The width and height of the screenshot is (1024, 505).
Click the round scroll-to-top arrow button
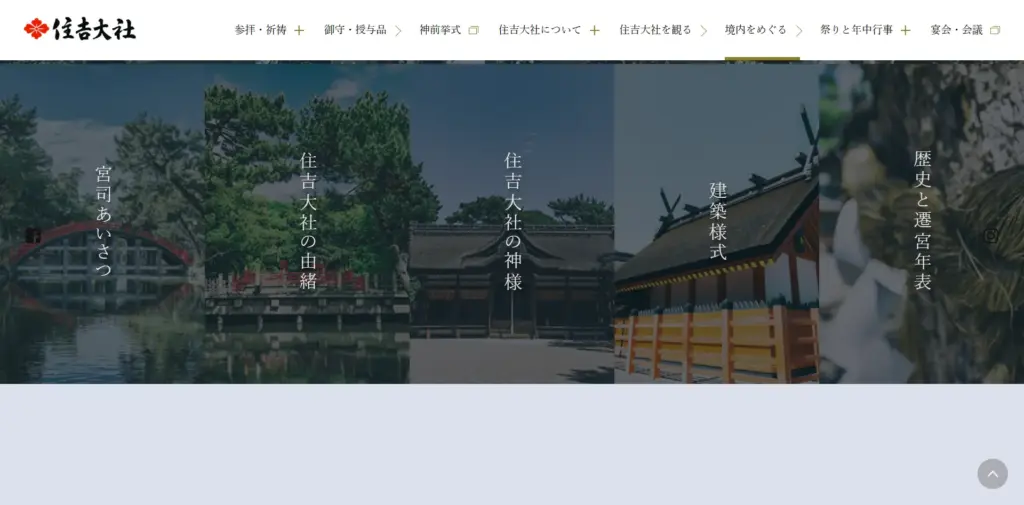(993, 474)
